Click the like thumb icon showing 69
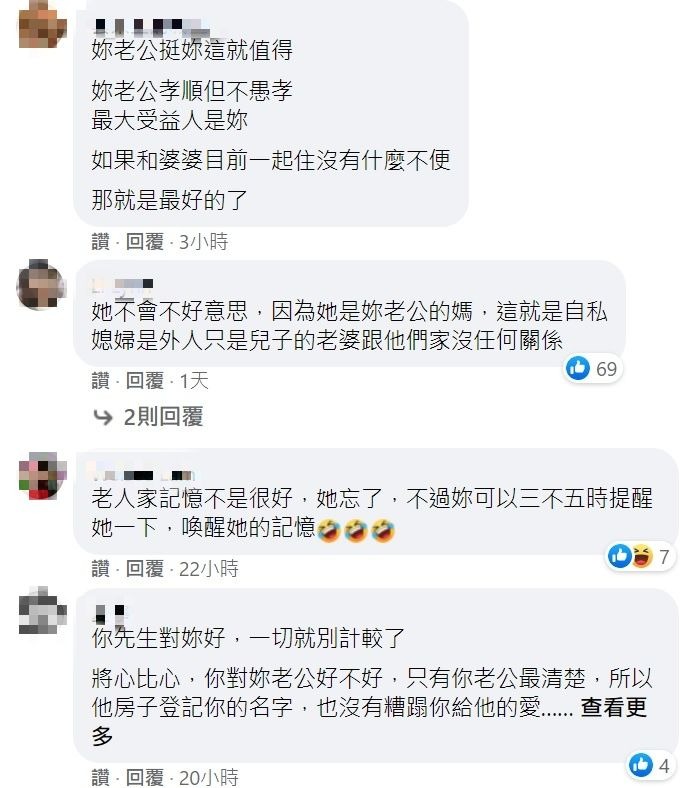 578,368
